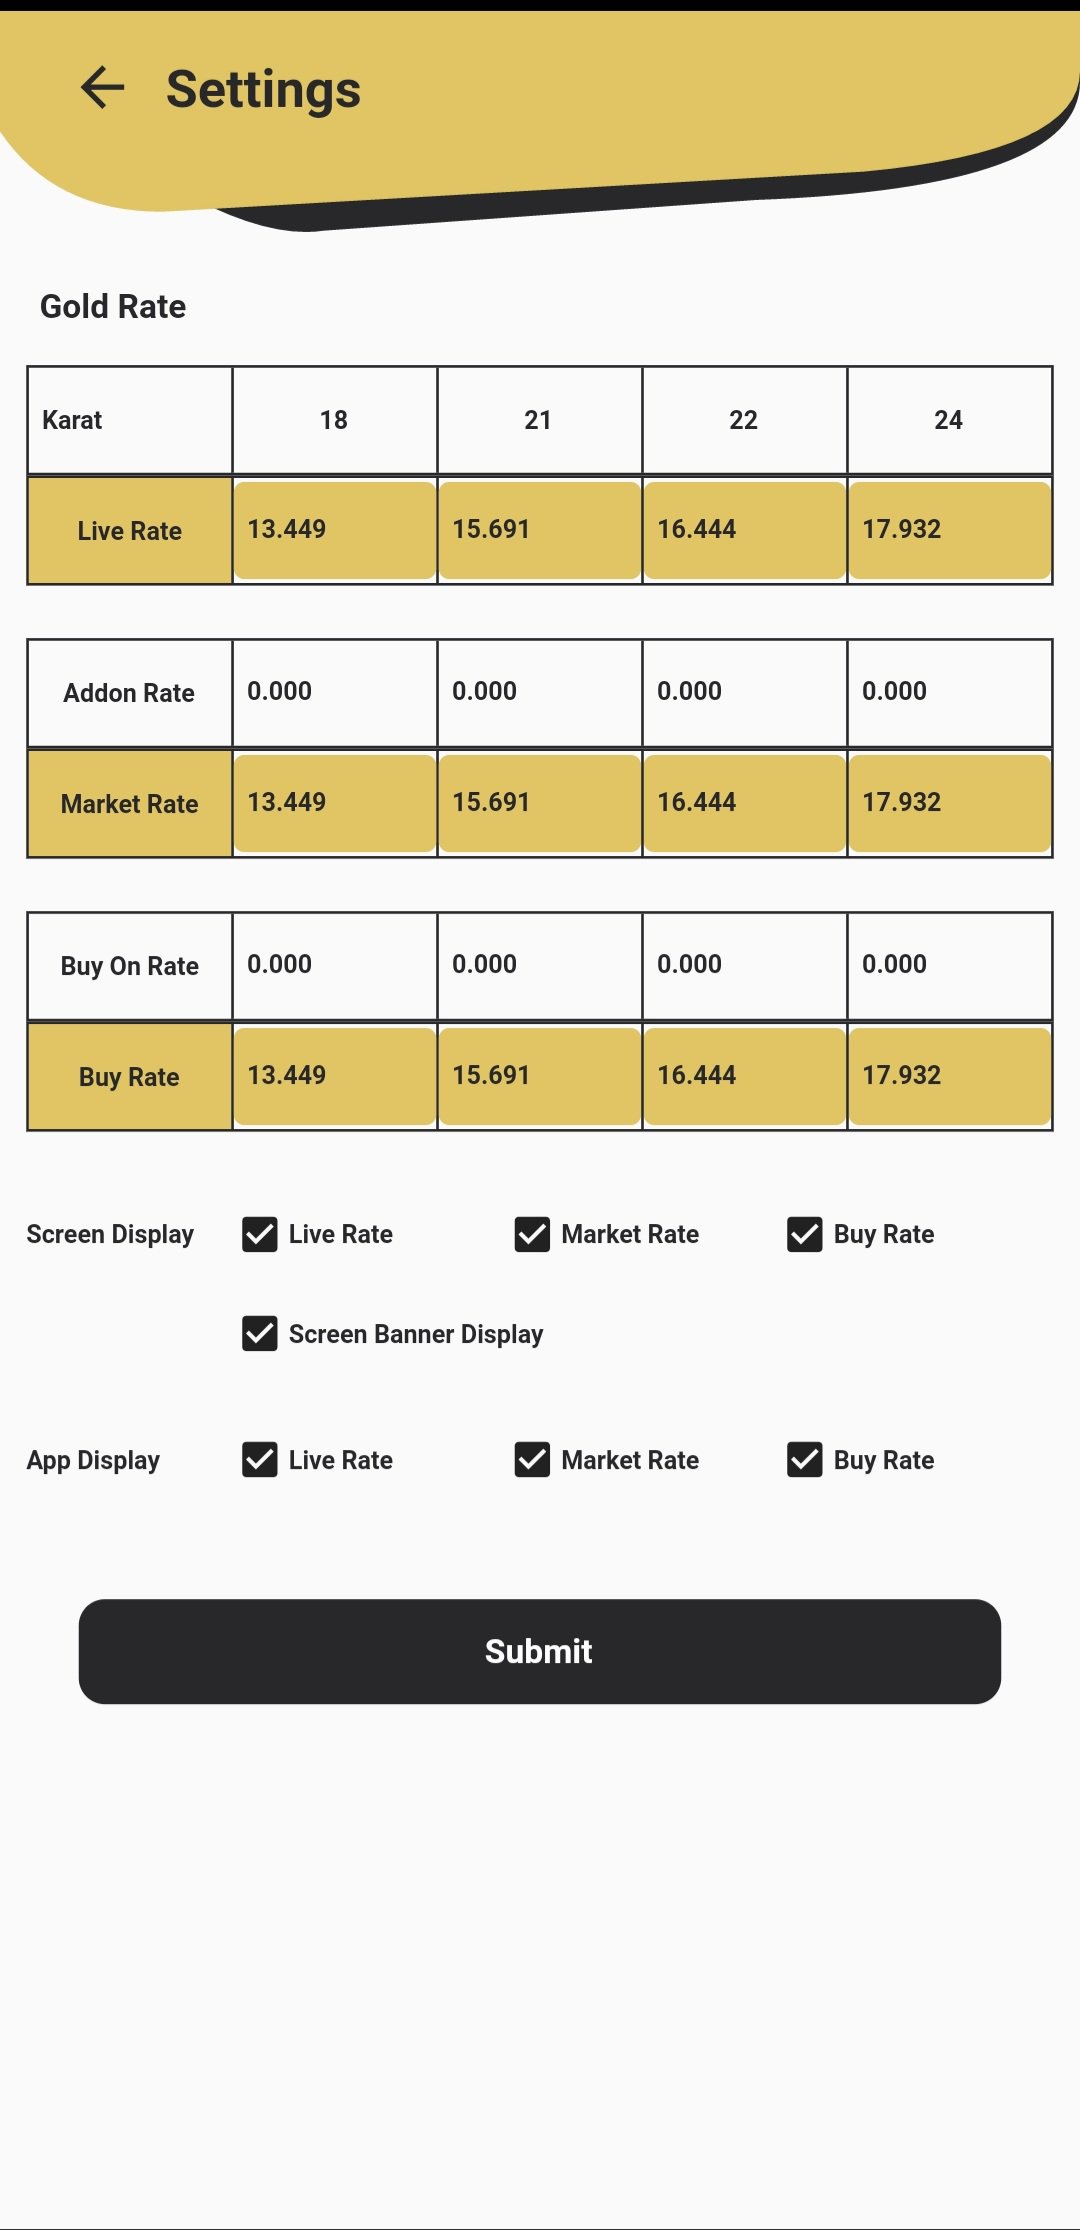Disable Screen Display Buy Rate checkbox
This screenshot has height=2230, width=1080.
point(805,1235)
